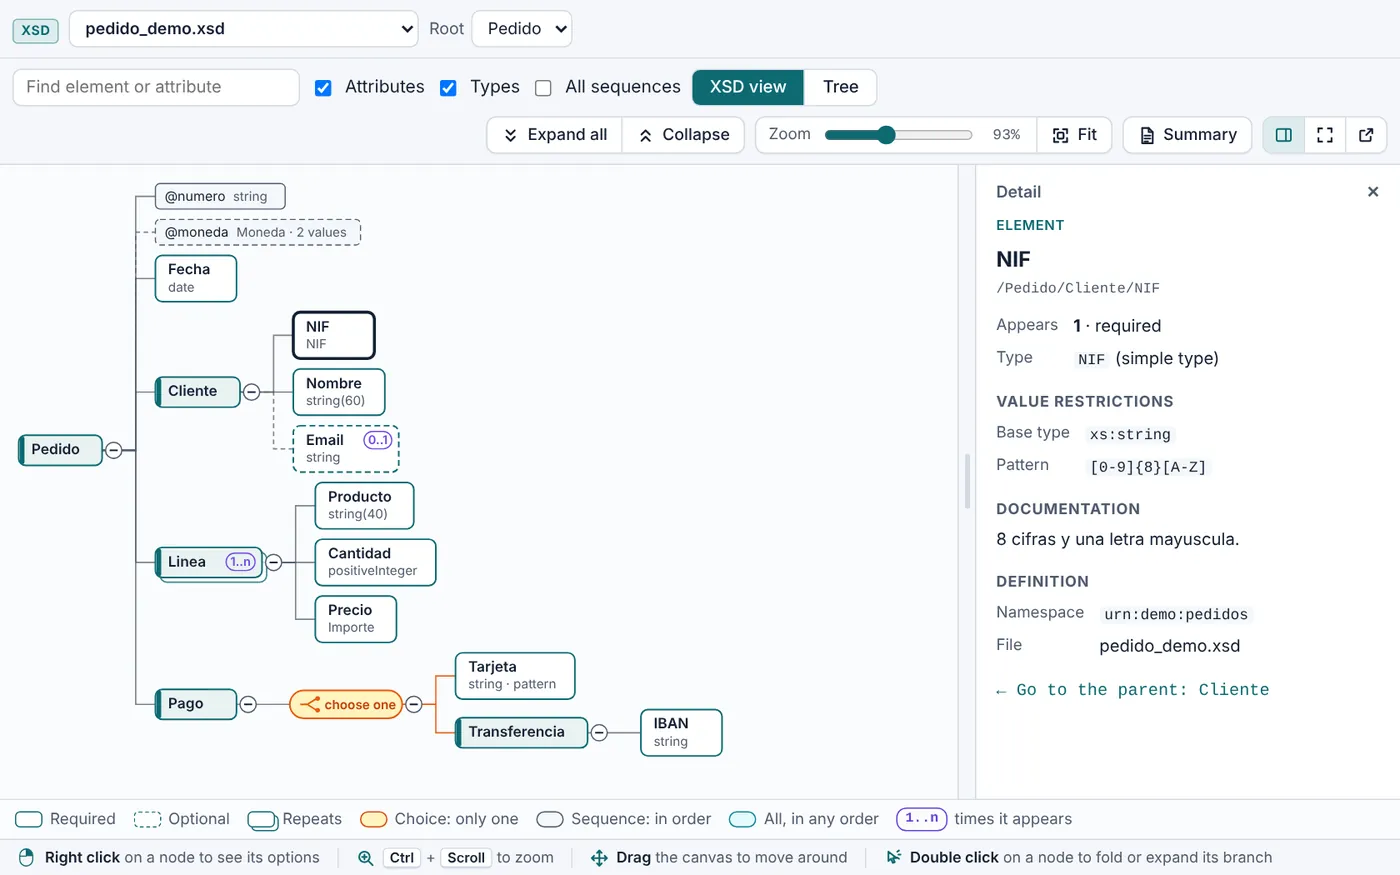
Task: Click Expand all button
Action: [555, 135]
